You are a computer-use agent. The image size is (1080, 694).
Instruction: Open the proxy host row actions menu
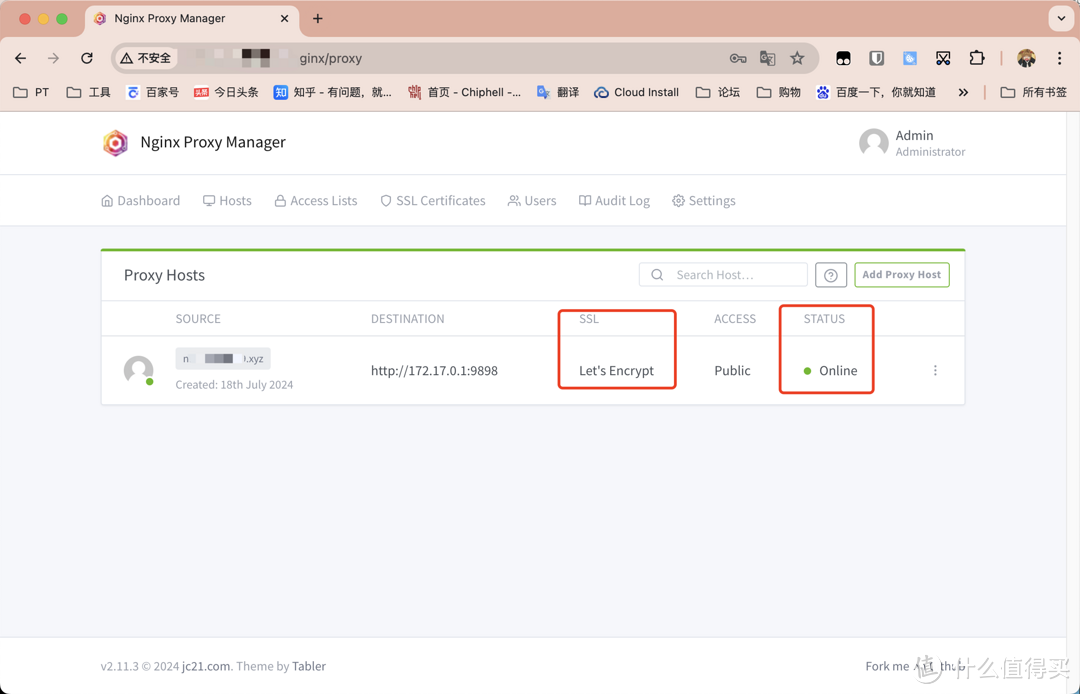[x=935, y=370]
